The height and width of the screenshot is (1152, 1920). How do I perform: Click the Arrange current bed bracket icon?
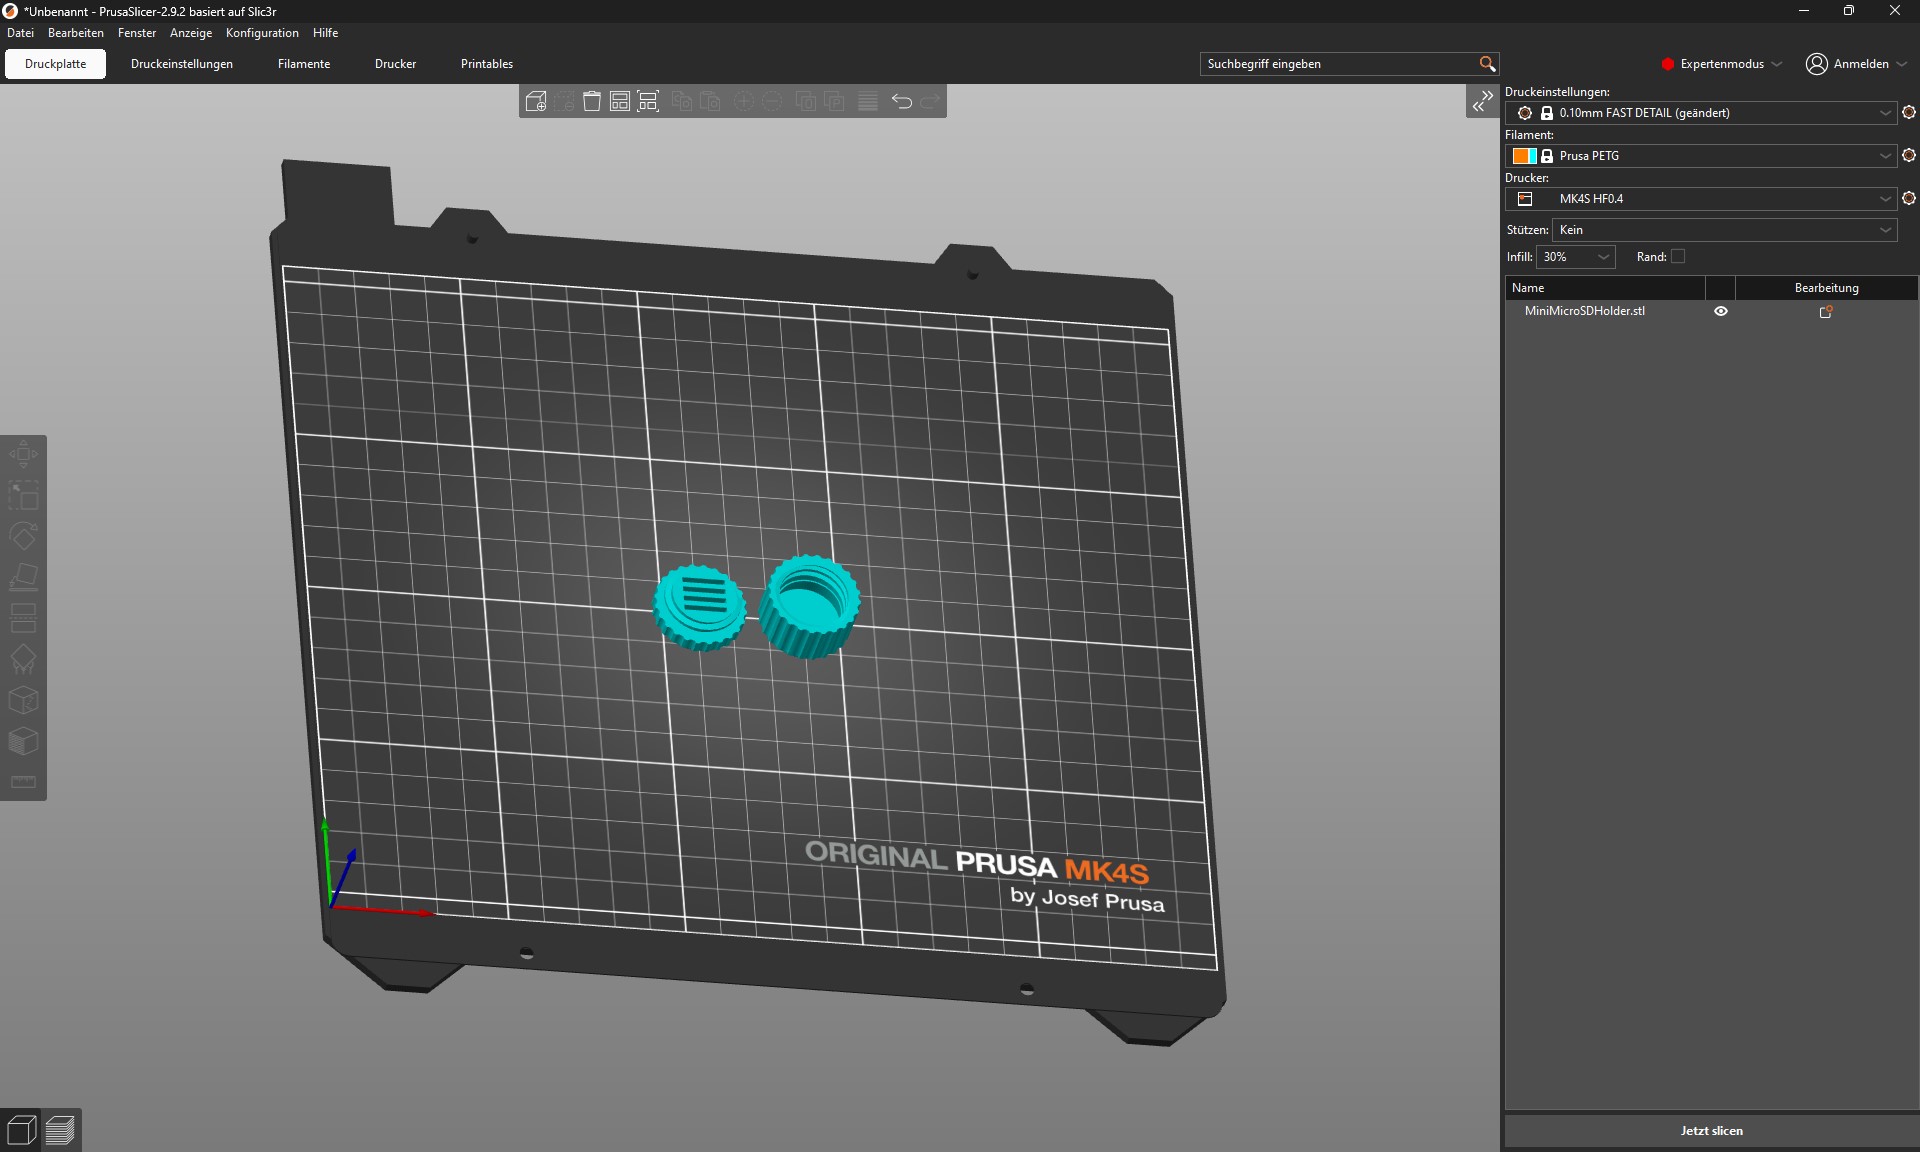point(648,101)
